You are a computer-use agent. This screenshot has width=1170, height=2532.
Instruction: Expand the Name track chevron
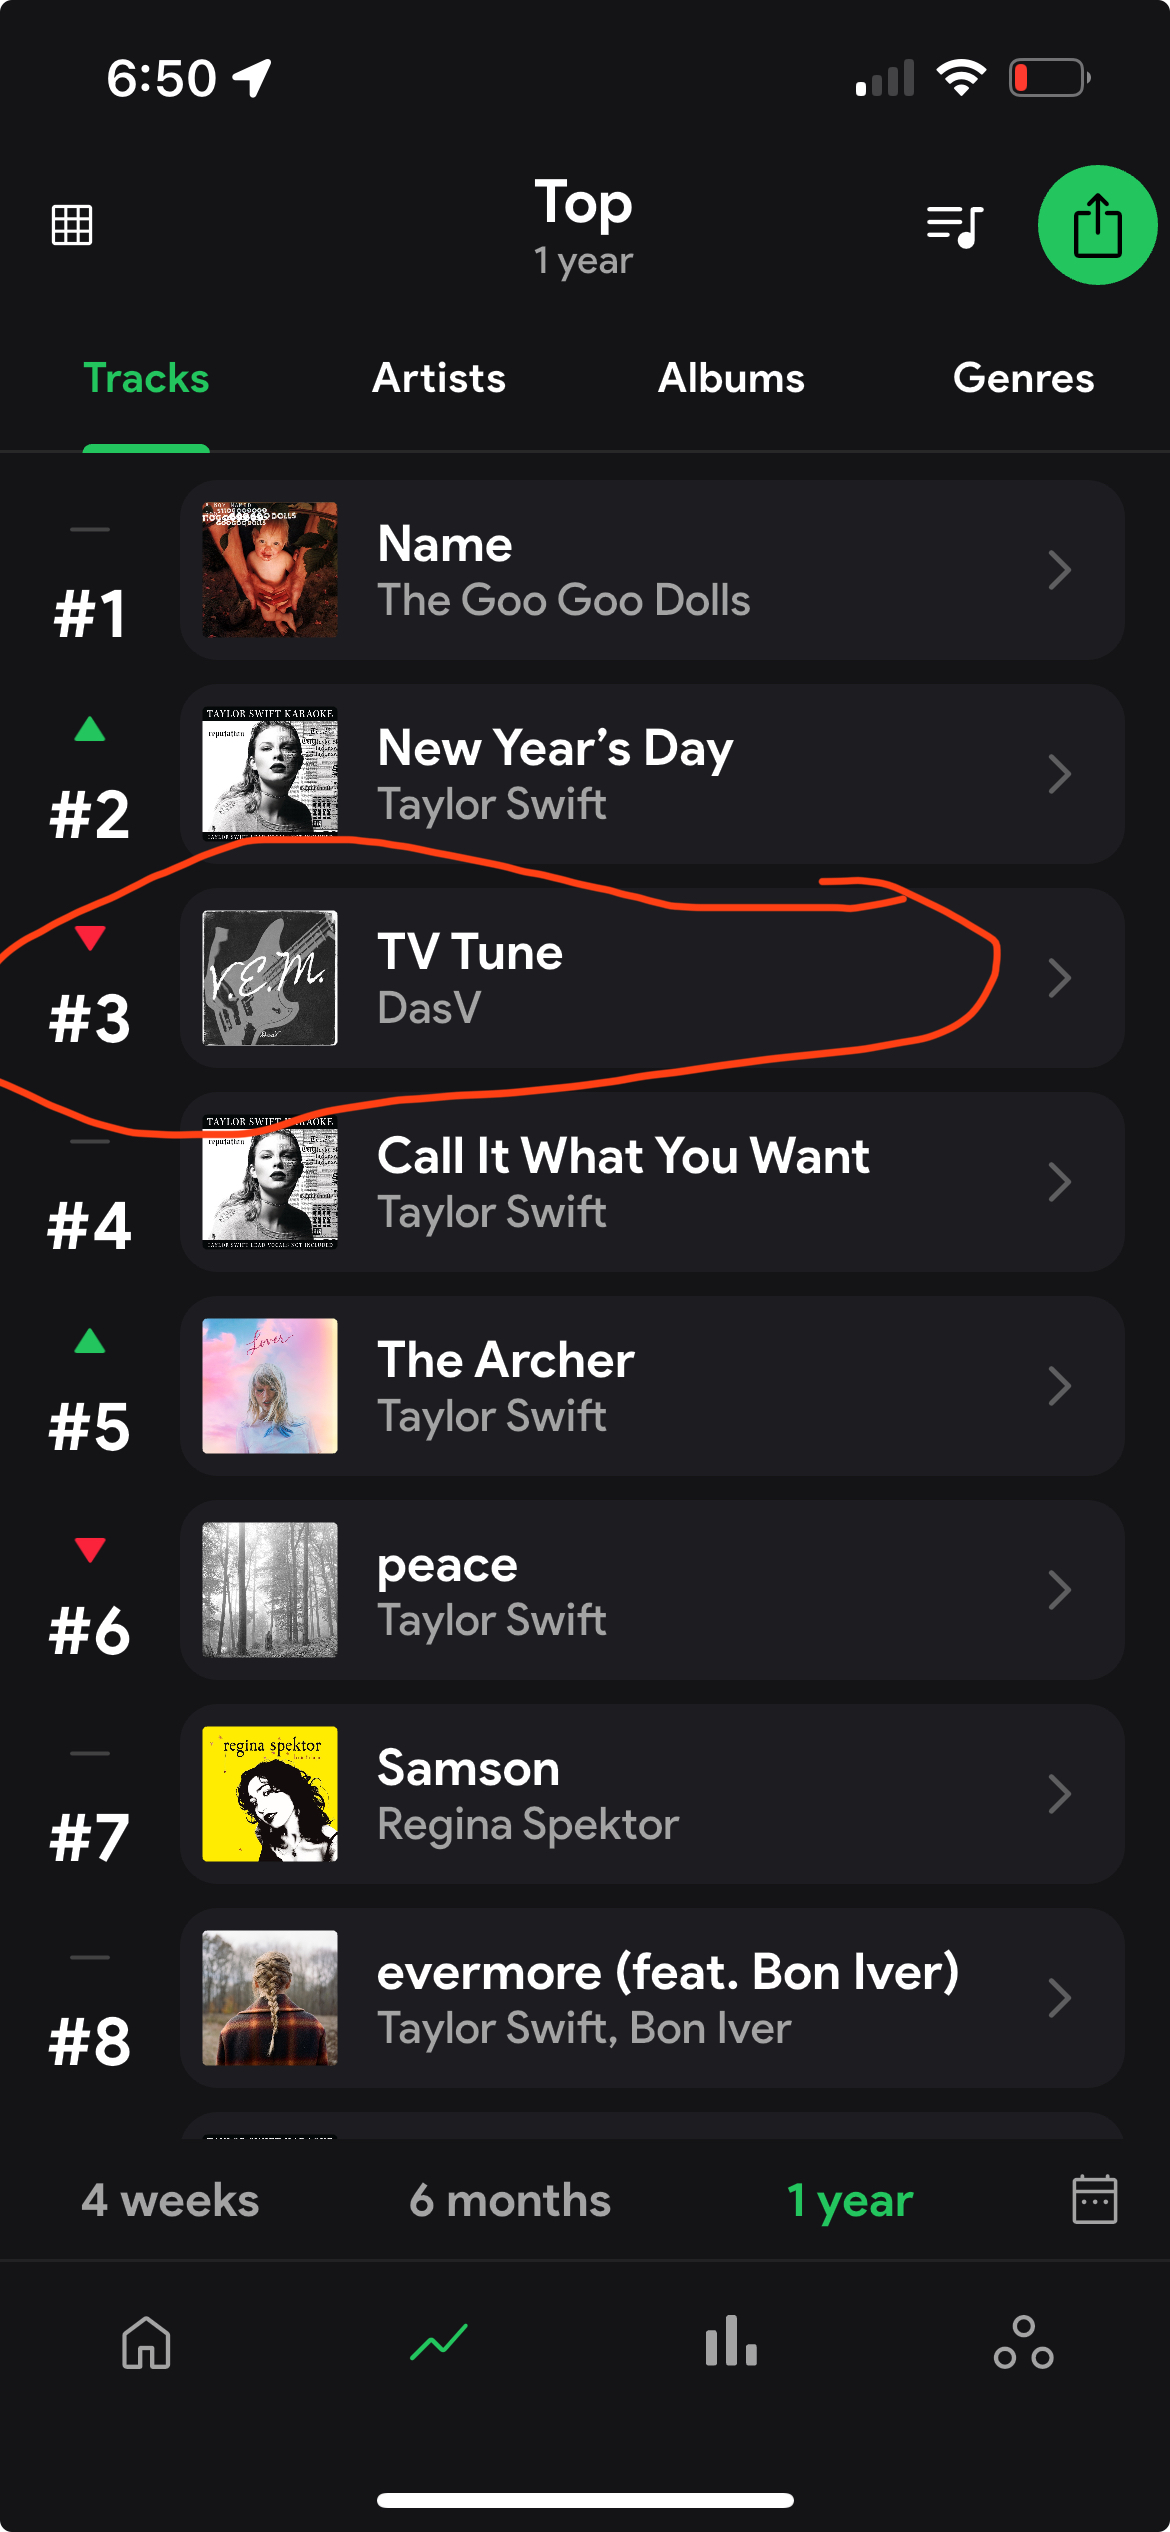click(x=1059, y=570)
